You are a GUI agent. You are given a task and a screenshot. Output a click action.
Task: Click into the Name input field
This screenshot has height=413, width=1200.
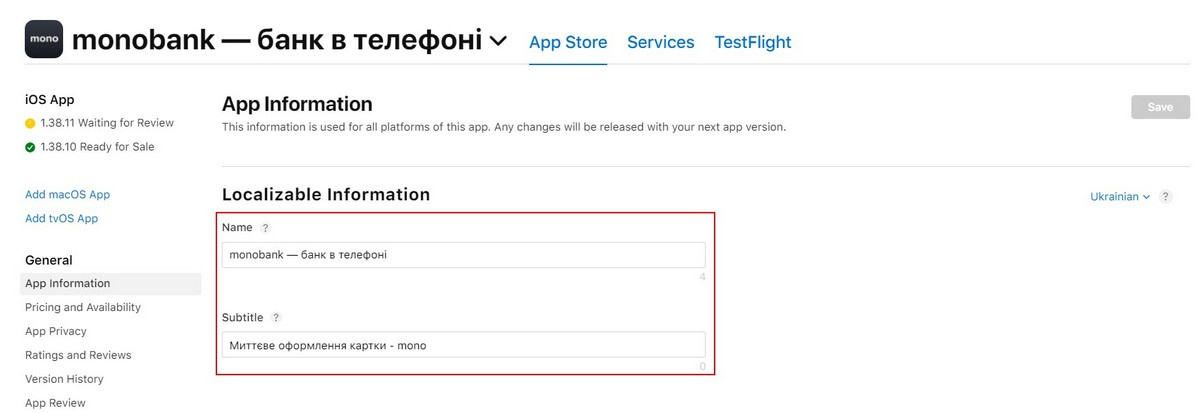[x=463, y=255]
